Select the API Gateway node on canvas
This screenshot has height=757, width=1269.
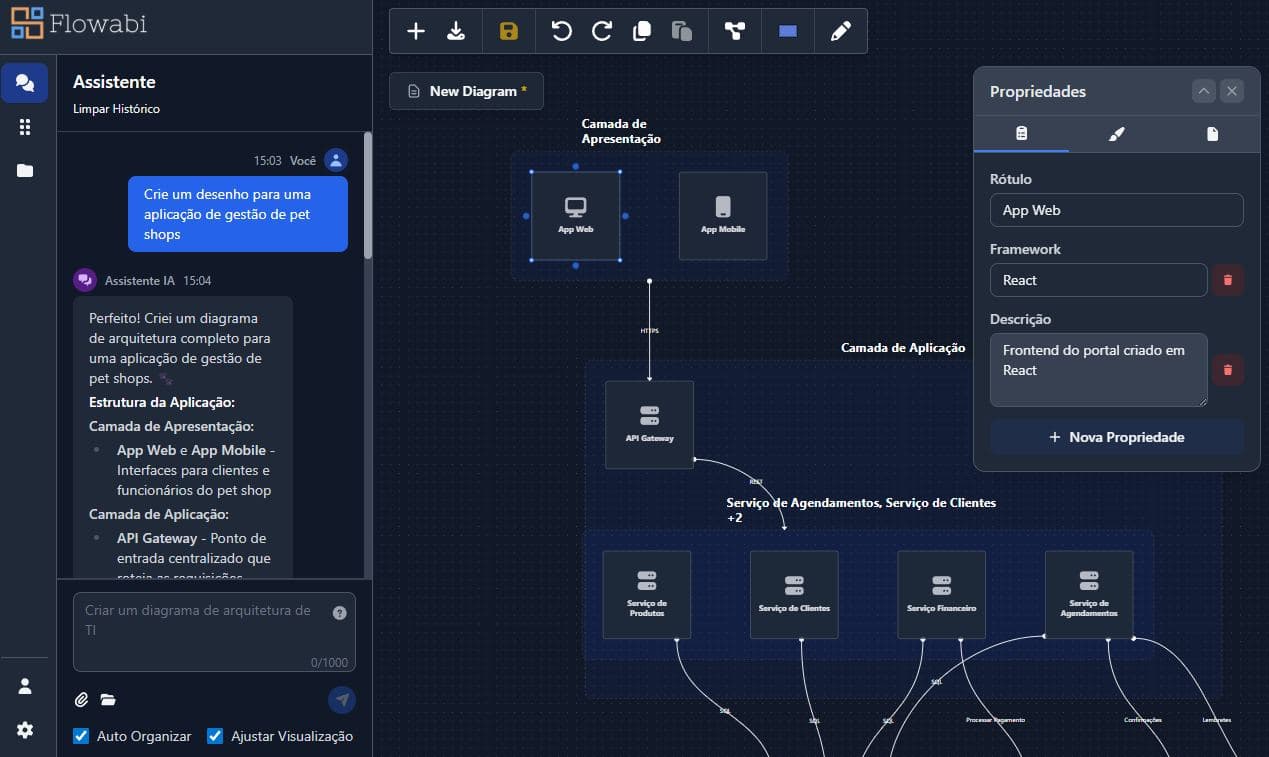649,424
